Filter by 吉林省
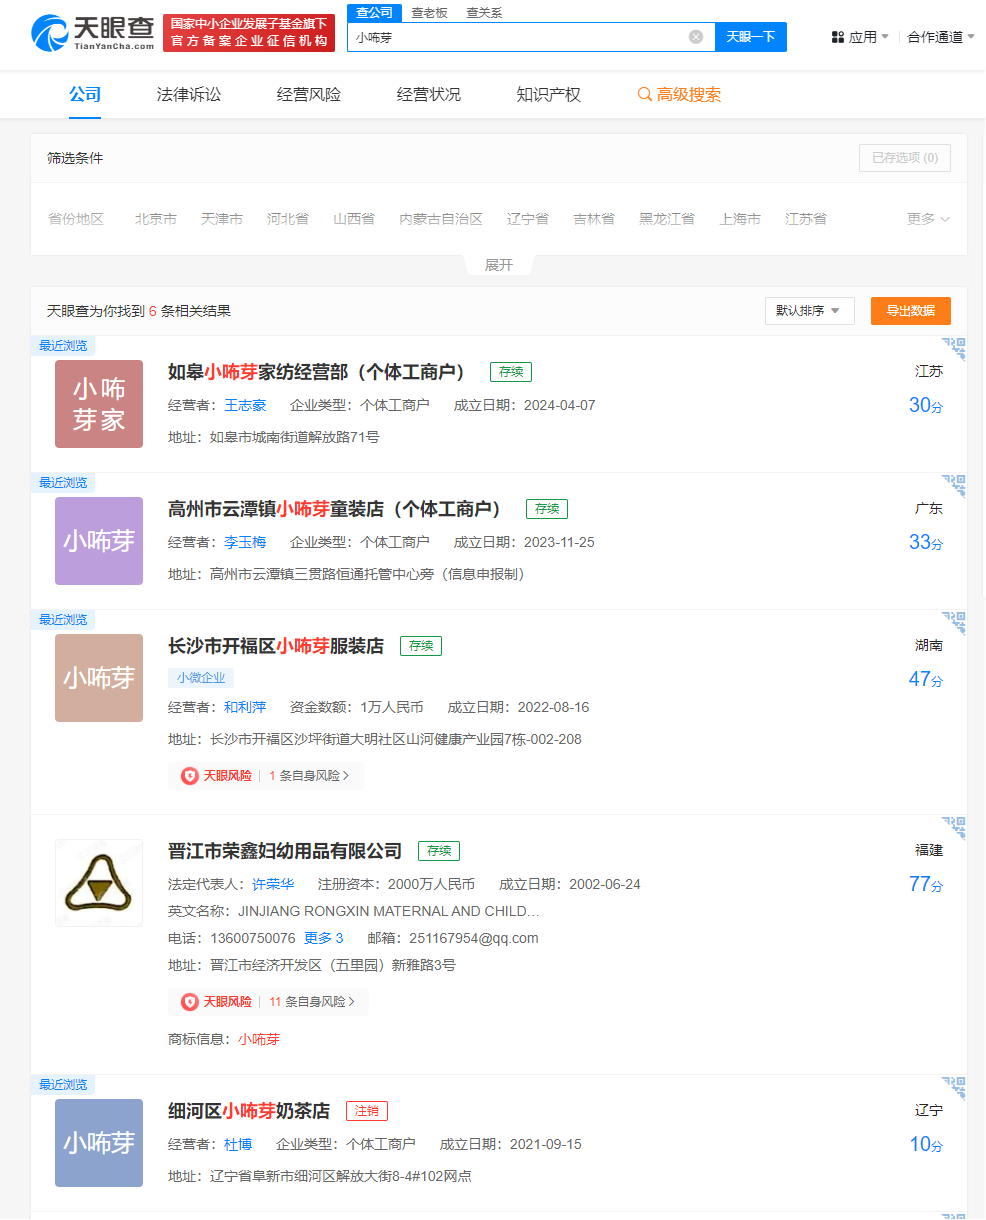 (x=594, y=219)
